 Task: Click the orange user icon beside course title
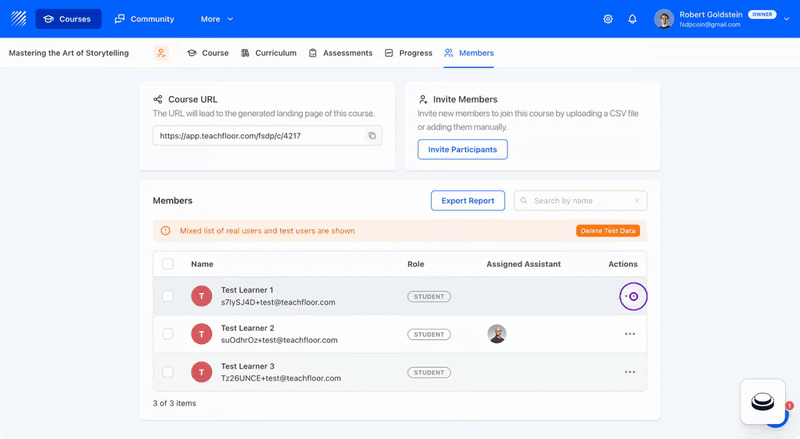point(161,53)
